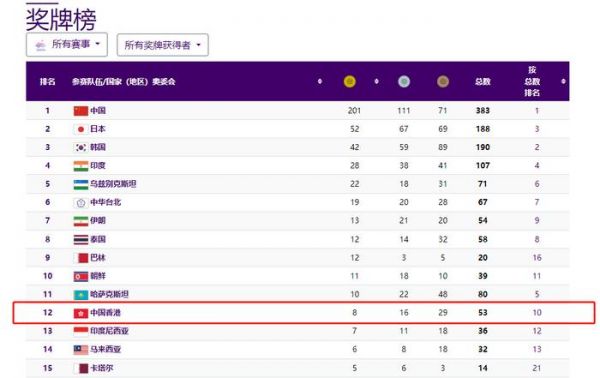Open the 马来西亚 team link

coord(105,349)
